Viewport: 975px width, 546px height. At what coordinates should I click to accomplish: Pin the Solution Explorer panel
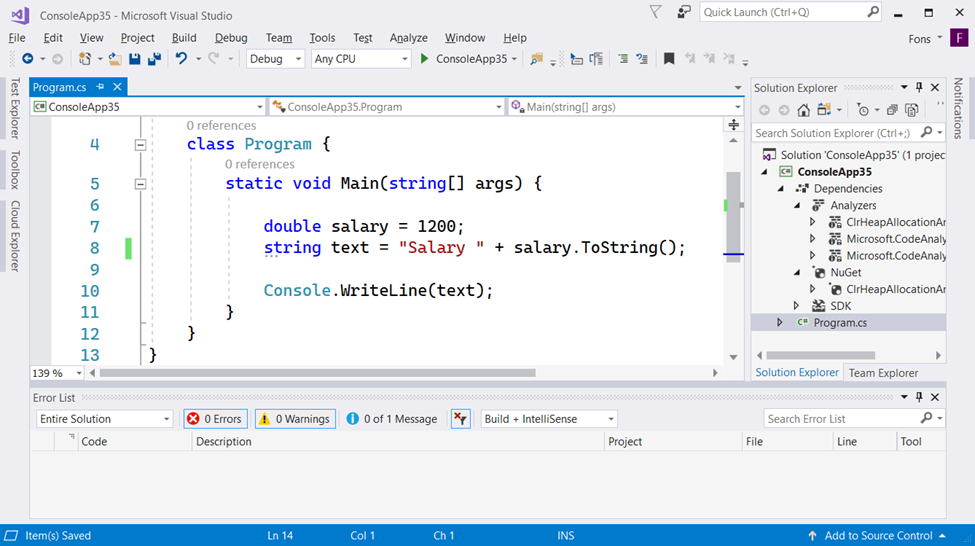tap(919, 88)
